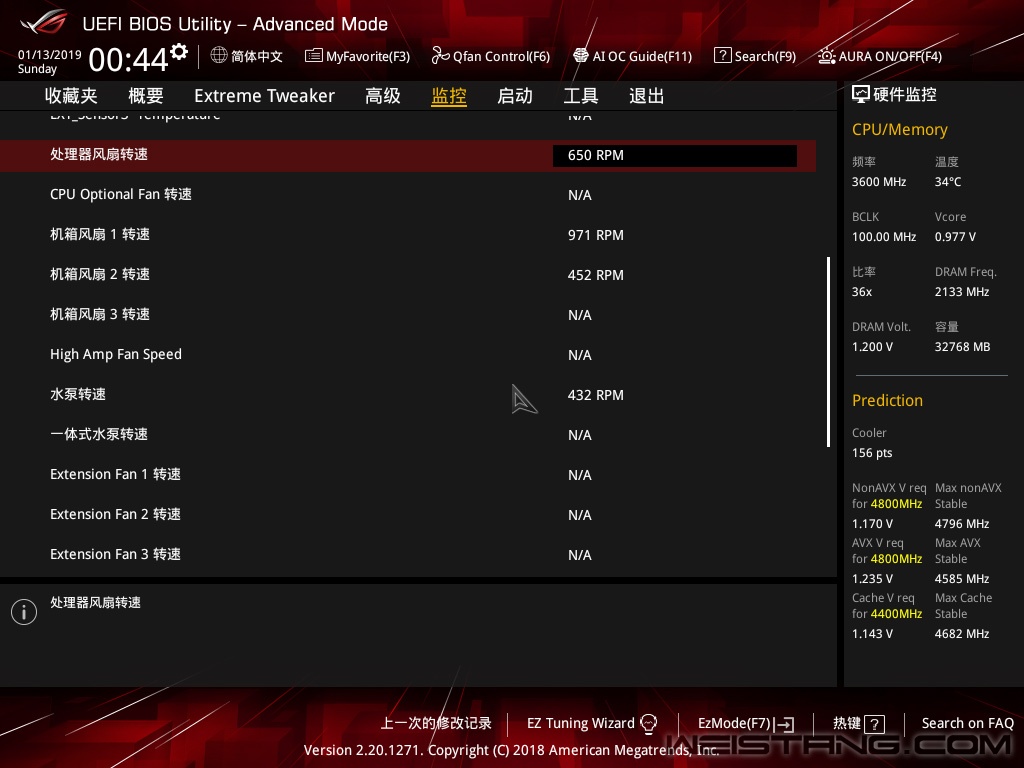Screen dimensions: 1024x768
Task: Click the 971 RPM value
Action: (x=596, y=235)
